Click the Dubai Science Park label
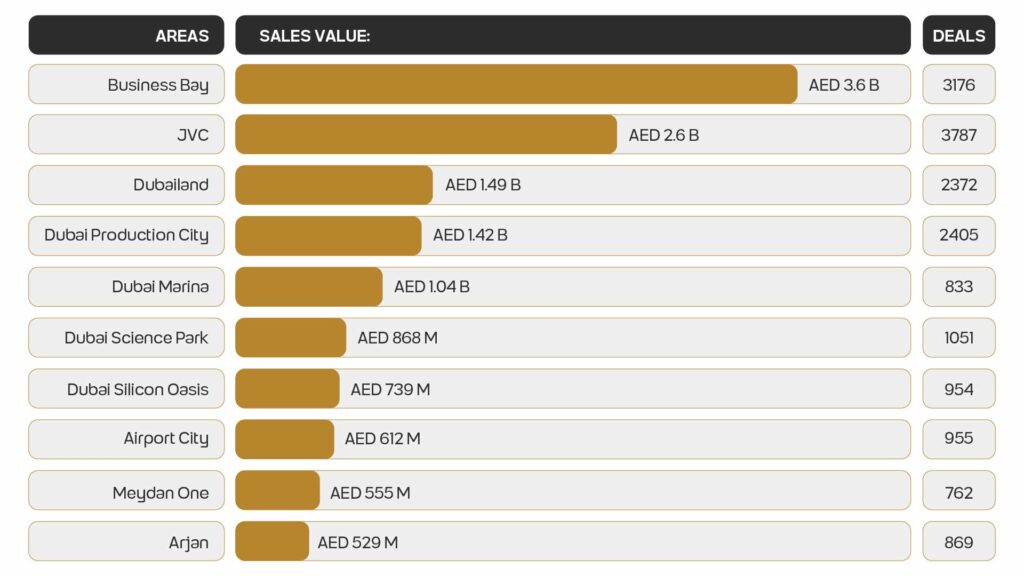The width and height of the screenshot is (1024, 576). [136, 338]
